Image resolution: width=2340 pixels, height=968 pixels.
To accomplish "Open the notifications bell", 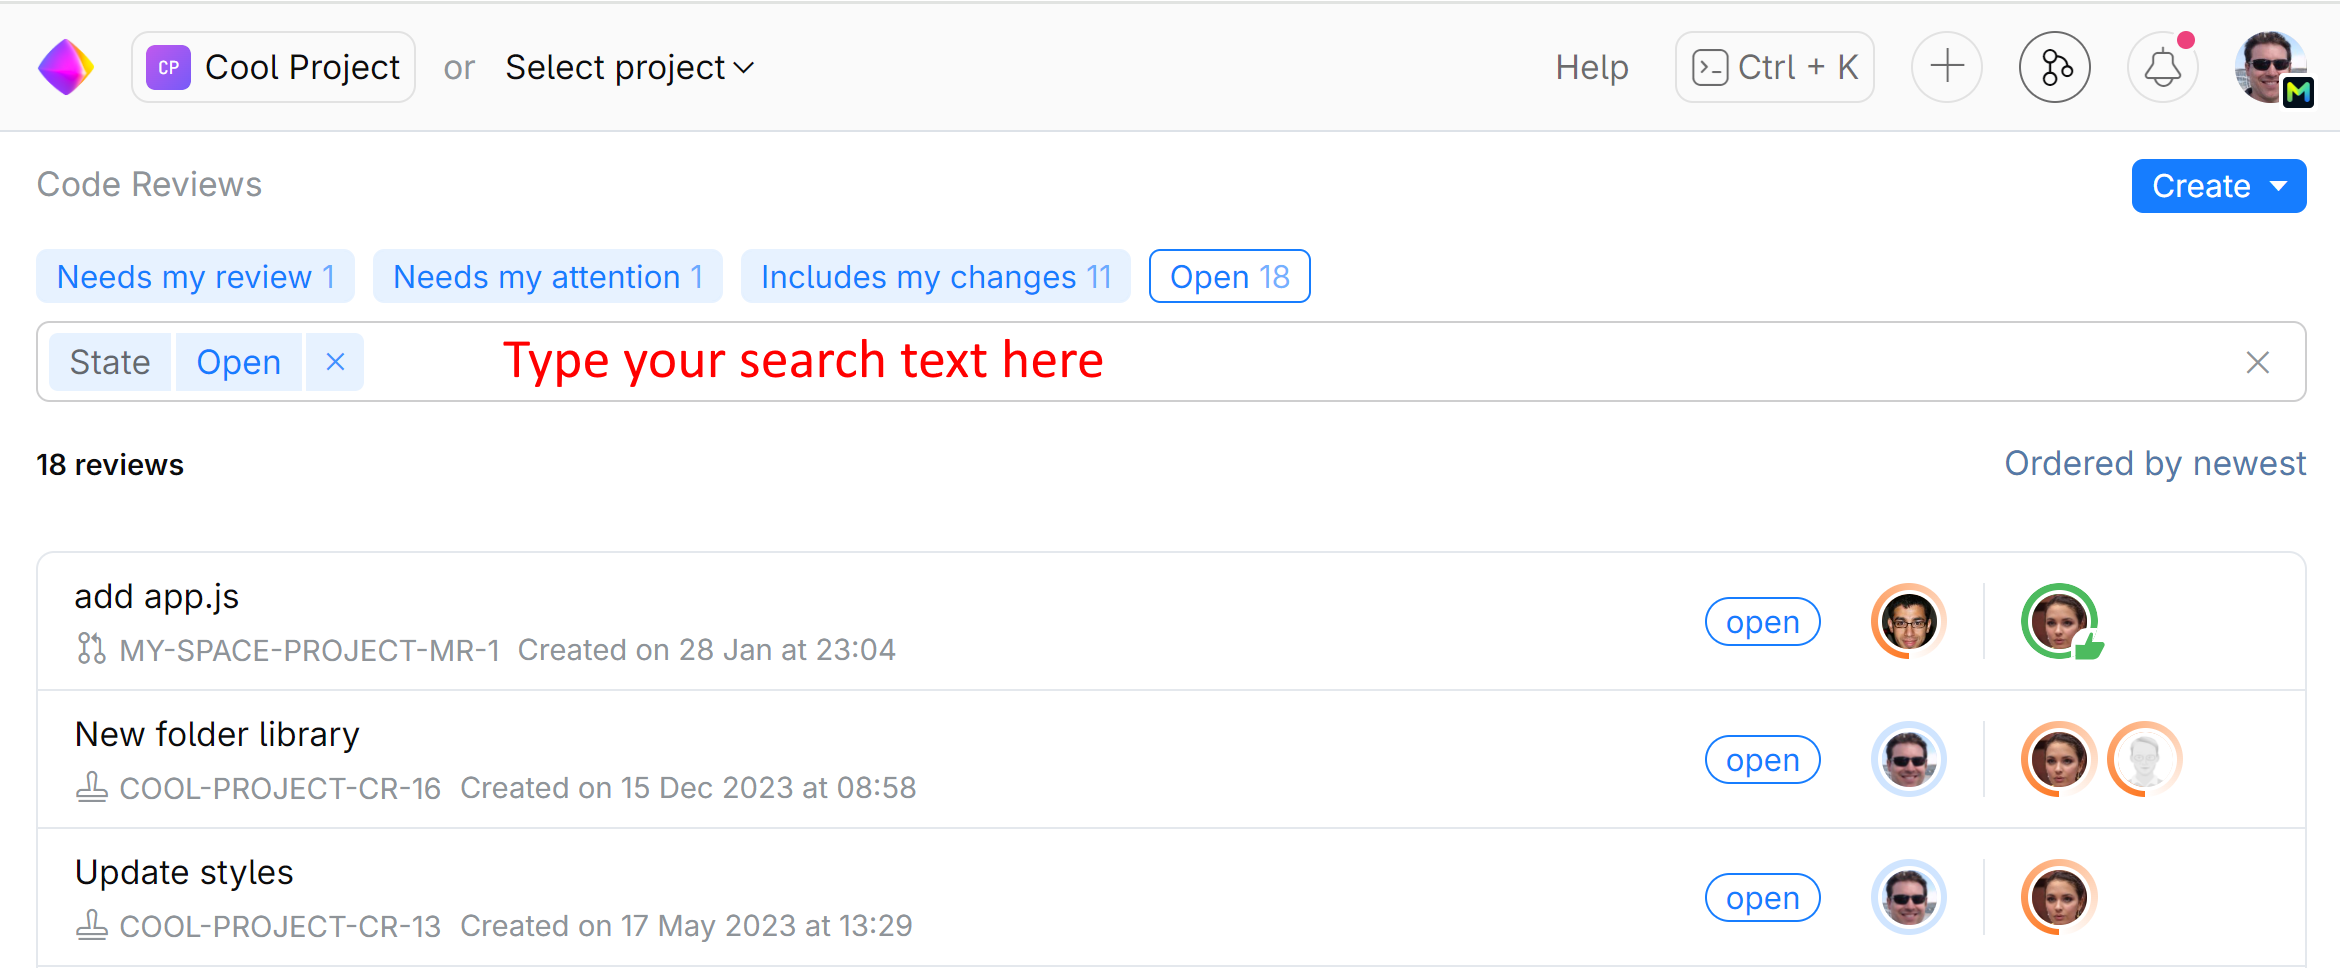I will (x=2163, y=68).
